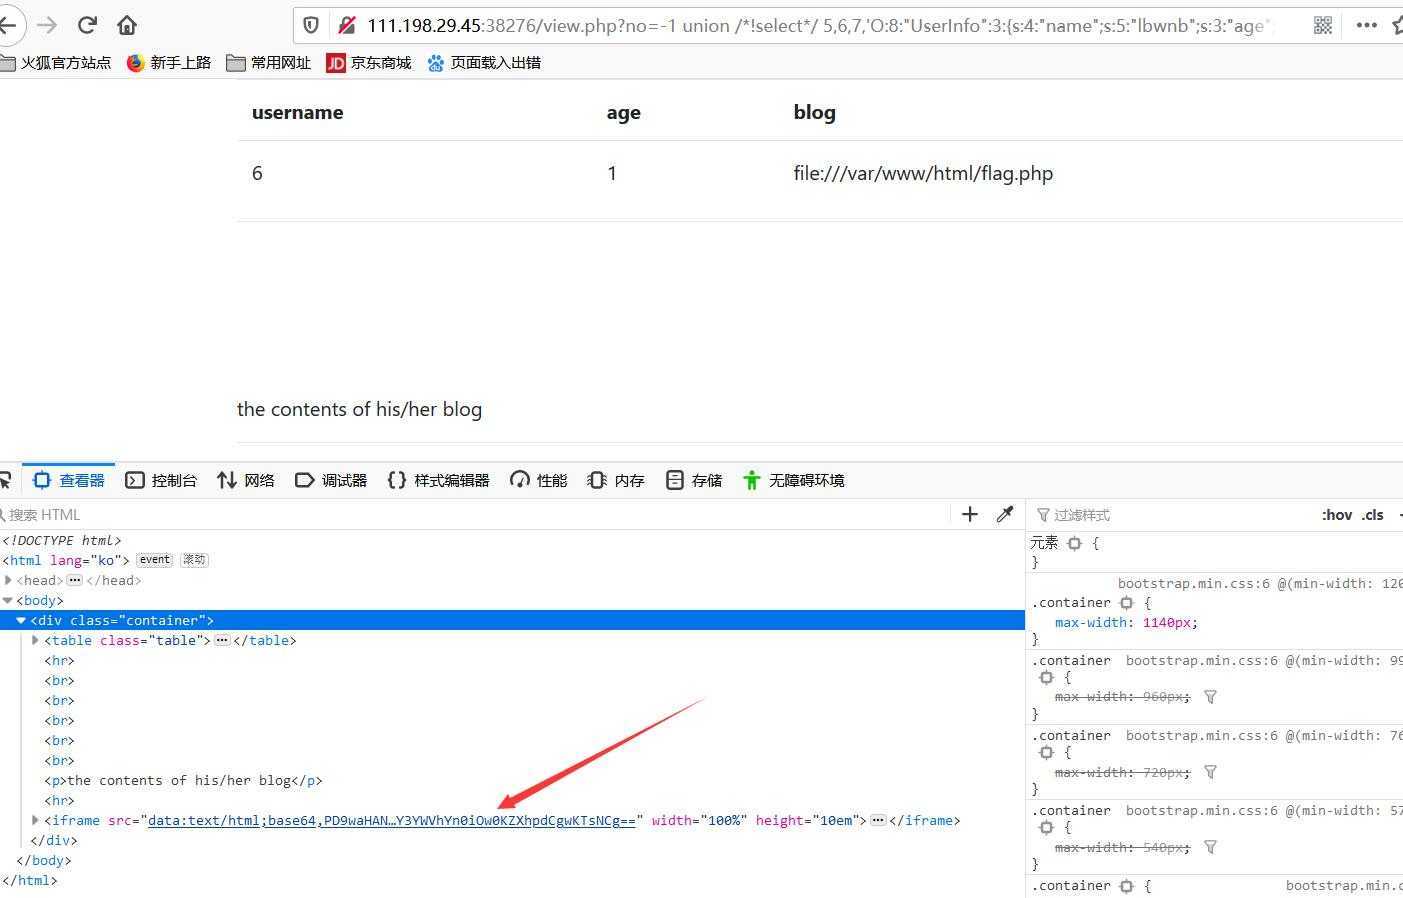Open the 新手上路 Firefox bookmark

click(x=169, y=63)
